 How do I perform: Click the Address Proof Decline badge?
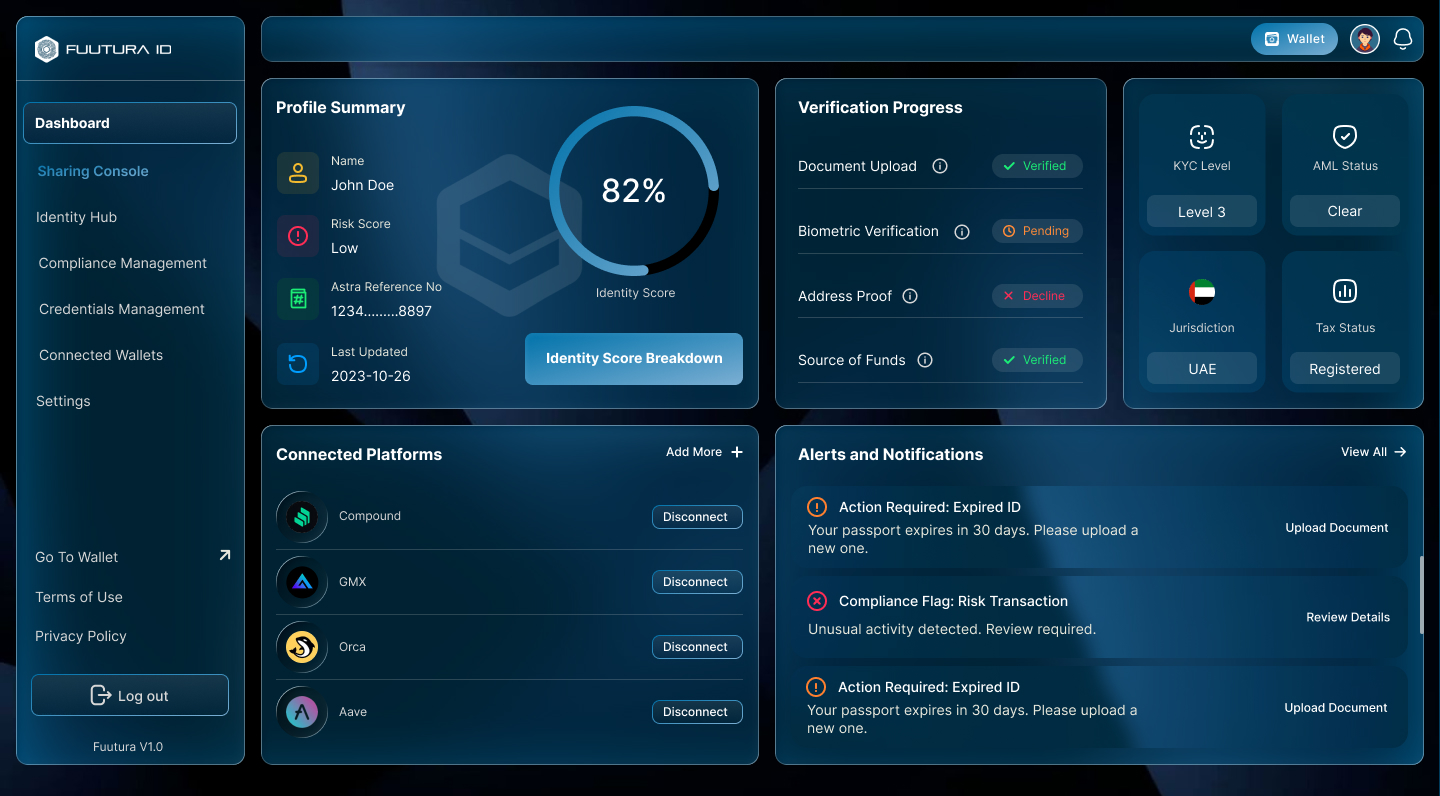pyautogui.click(x=1037, y=296)
